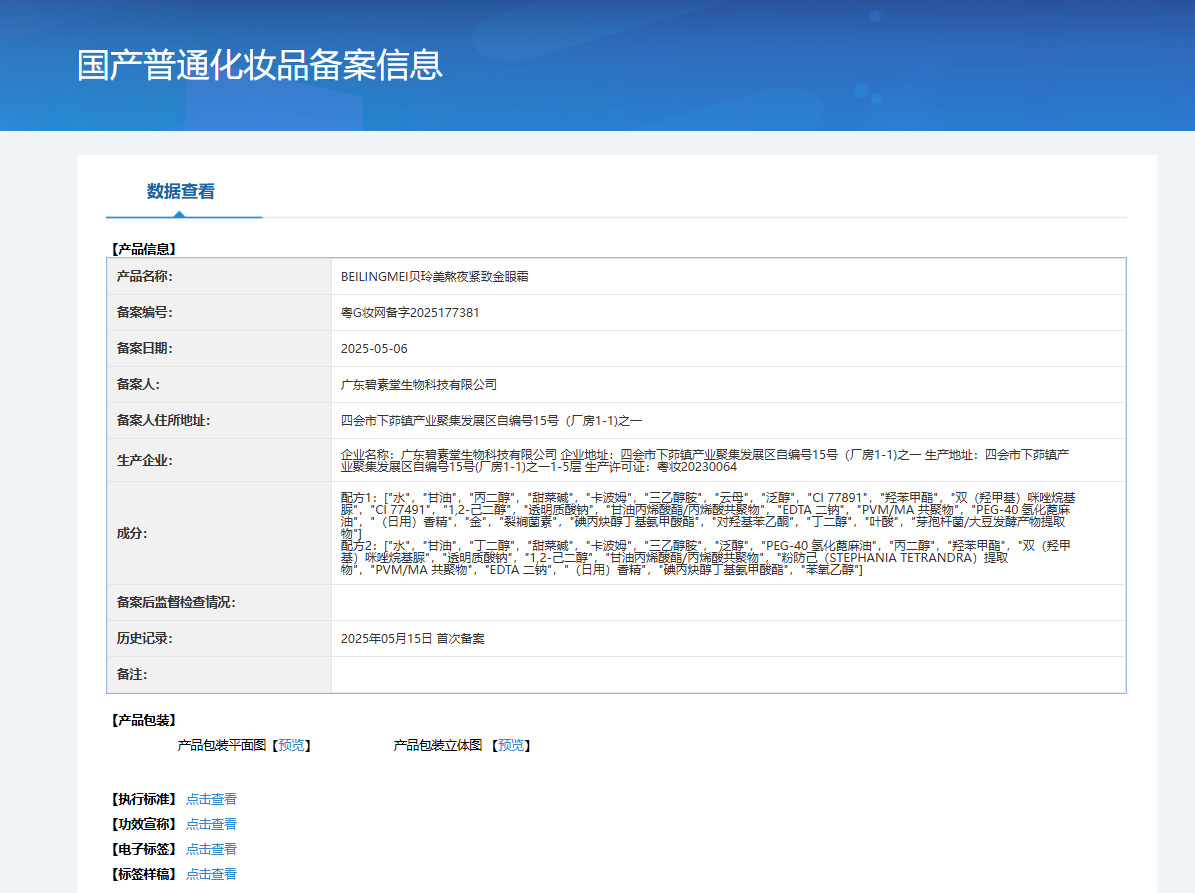
Task: Click the 产品包装平面图 label text
Action: [x=222, y=745]
